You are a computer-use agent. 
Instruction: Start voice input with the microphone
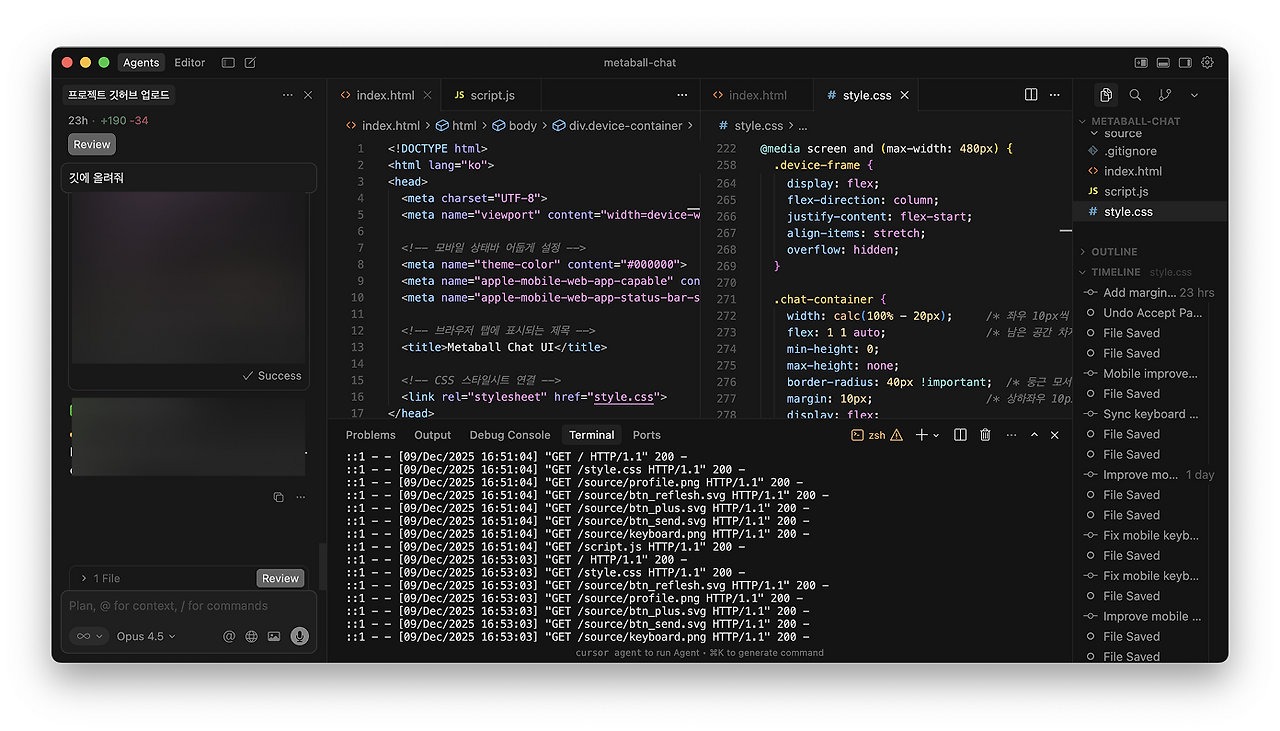coord(299,636)
